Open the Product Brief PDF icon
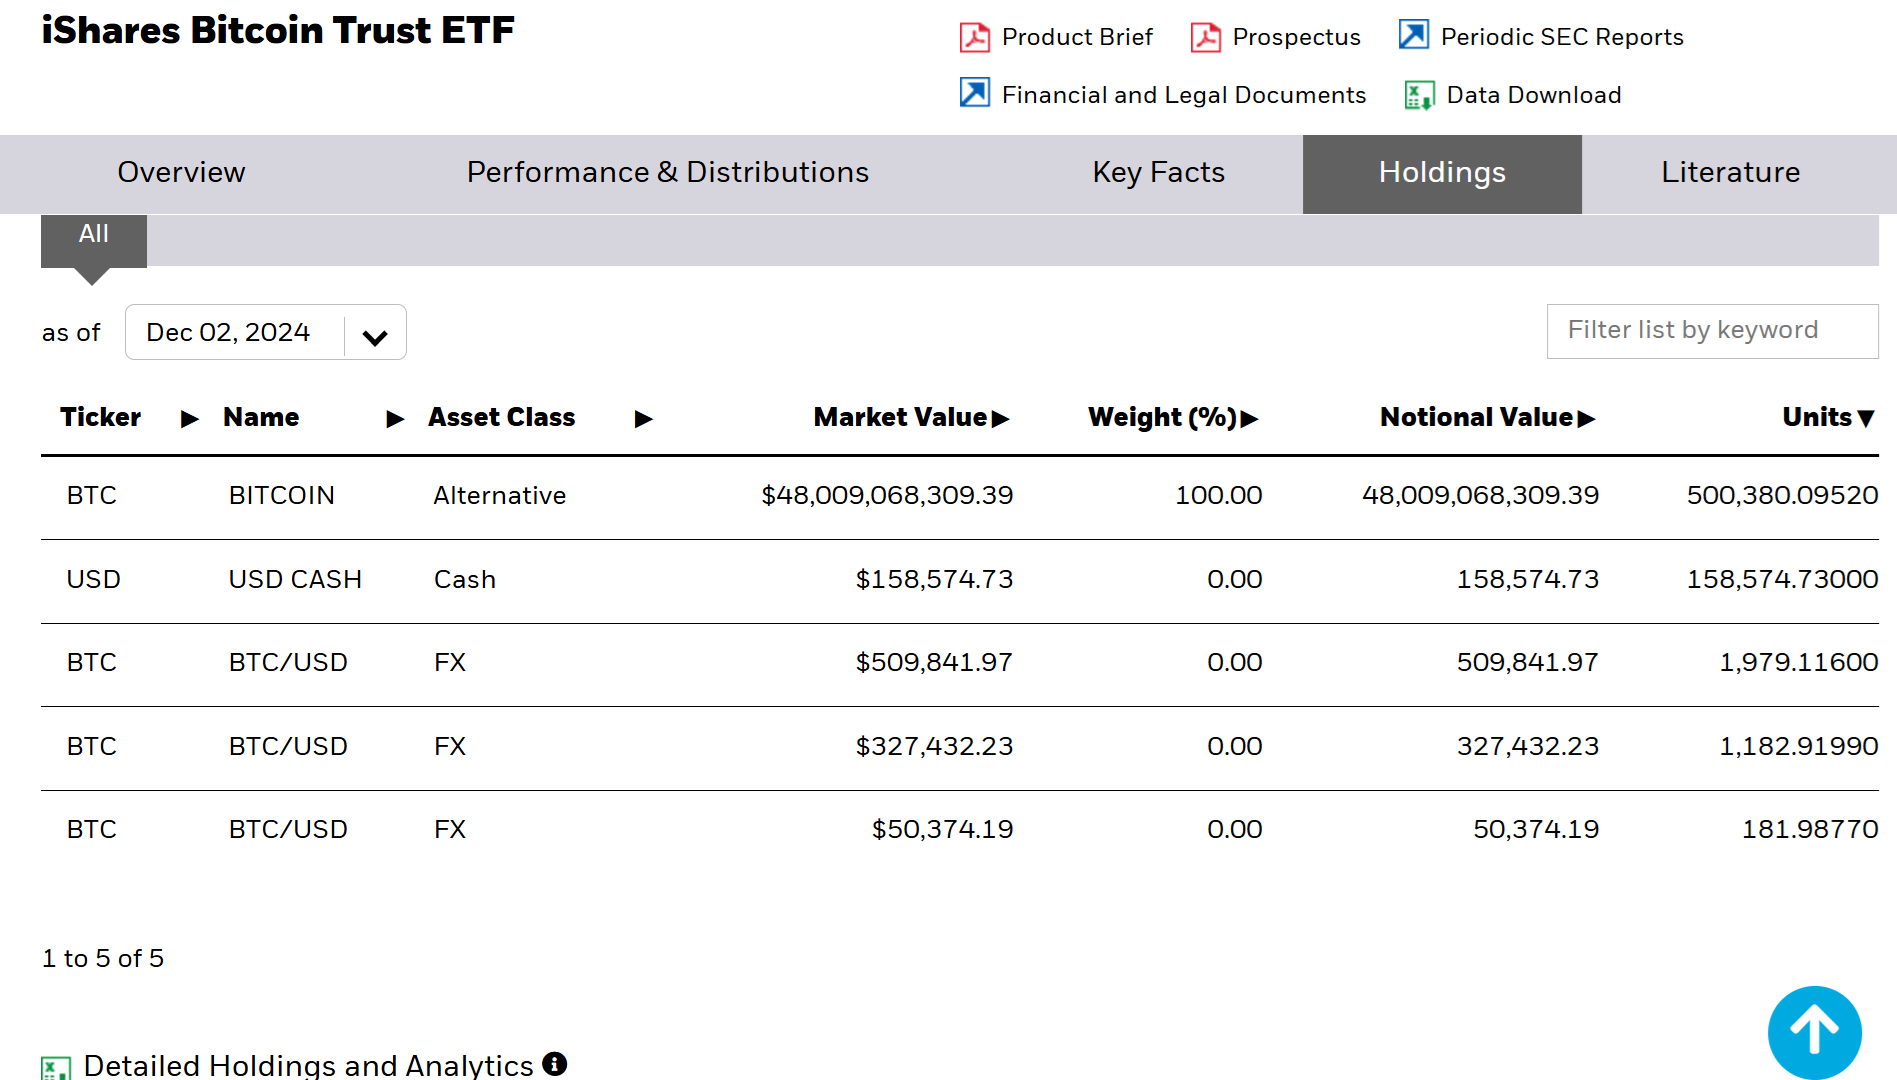Screen dimensions: 1897x1080 click(x=974, y=37)
